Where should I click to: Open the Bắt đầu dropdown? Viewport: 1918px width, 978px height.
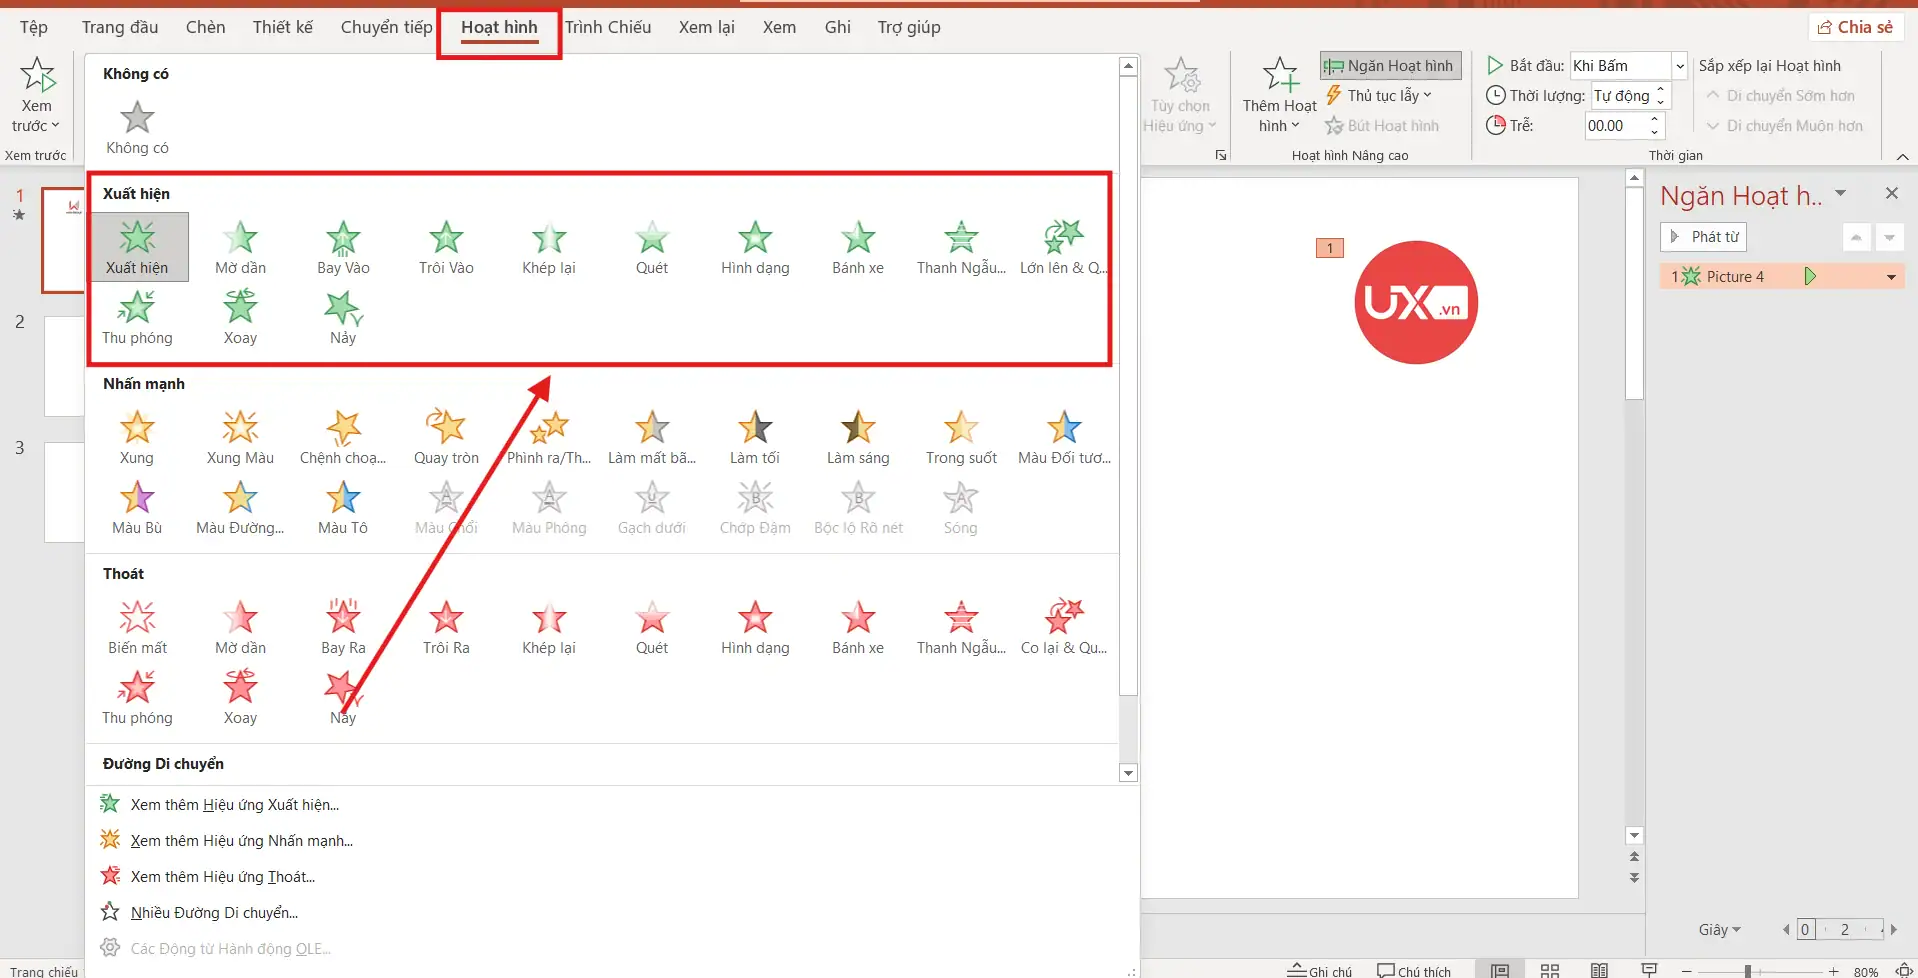pos(1680,66)
